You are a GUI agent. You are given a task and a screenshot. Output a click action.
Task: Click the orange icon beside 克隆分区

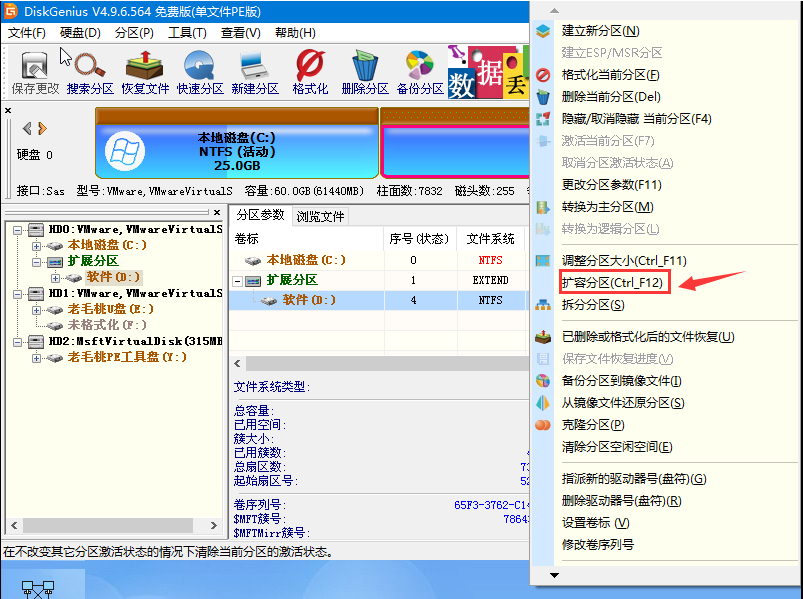[x=543, y=425]
